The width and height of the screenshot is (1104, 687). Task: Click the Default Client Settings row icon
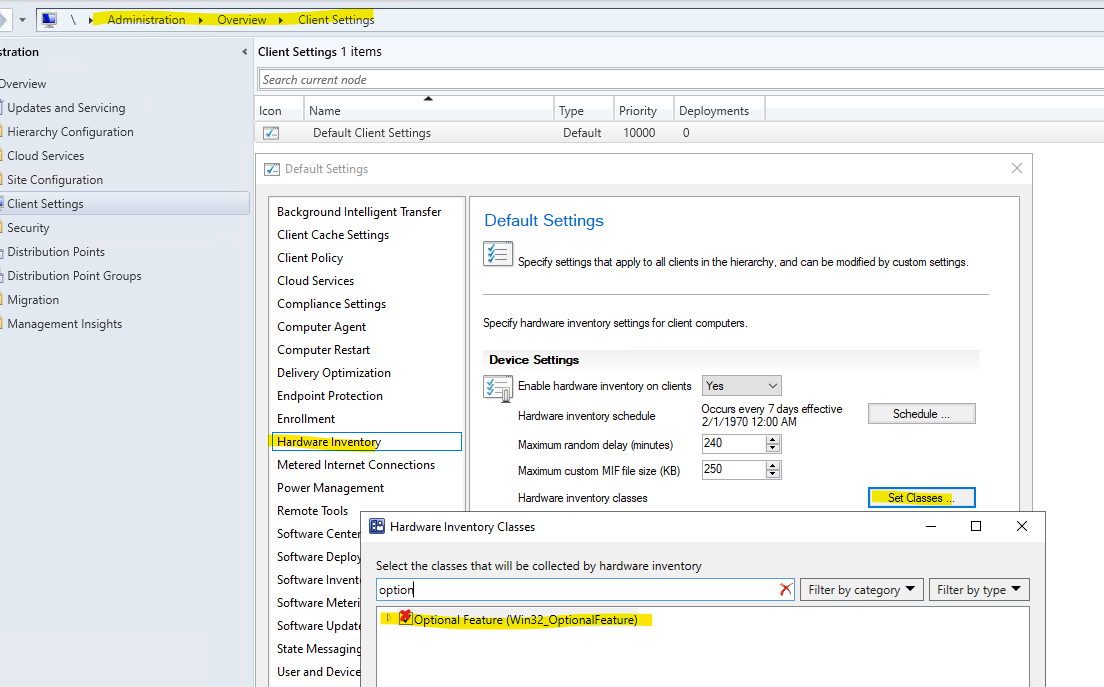pos(271,132)
